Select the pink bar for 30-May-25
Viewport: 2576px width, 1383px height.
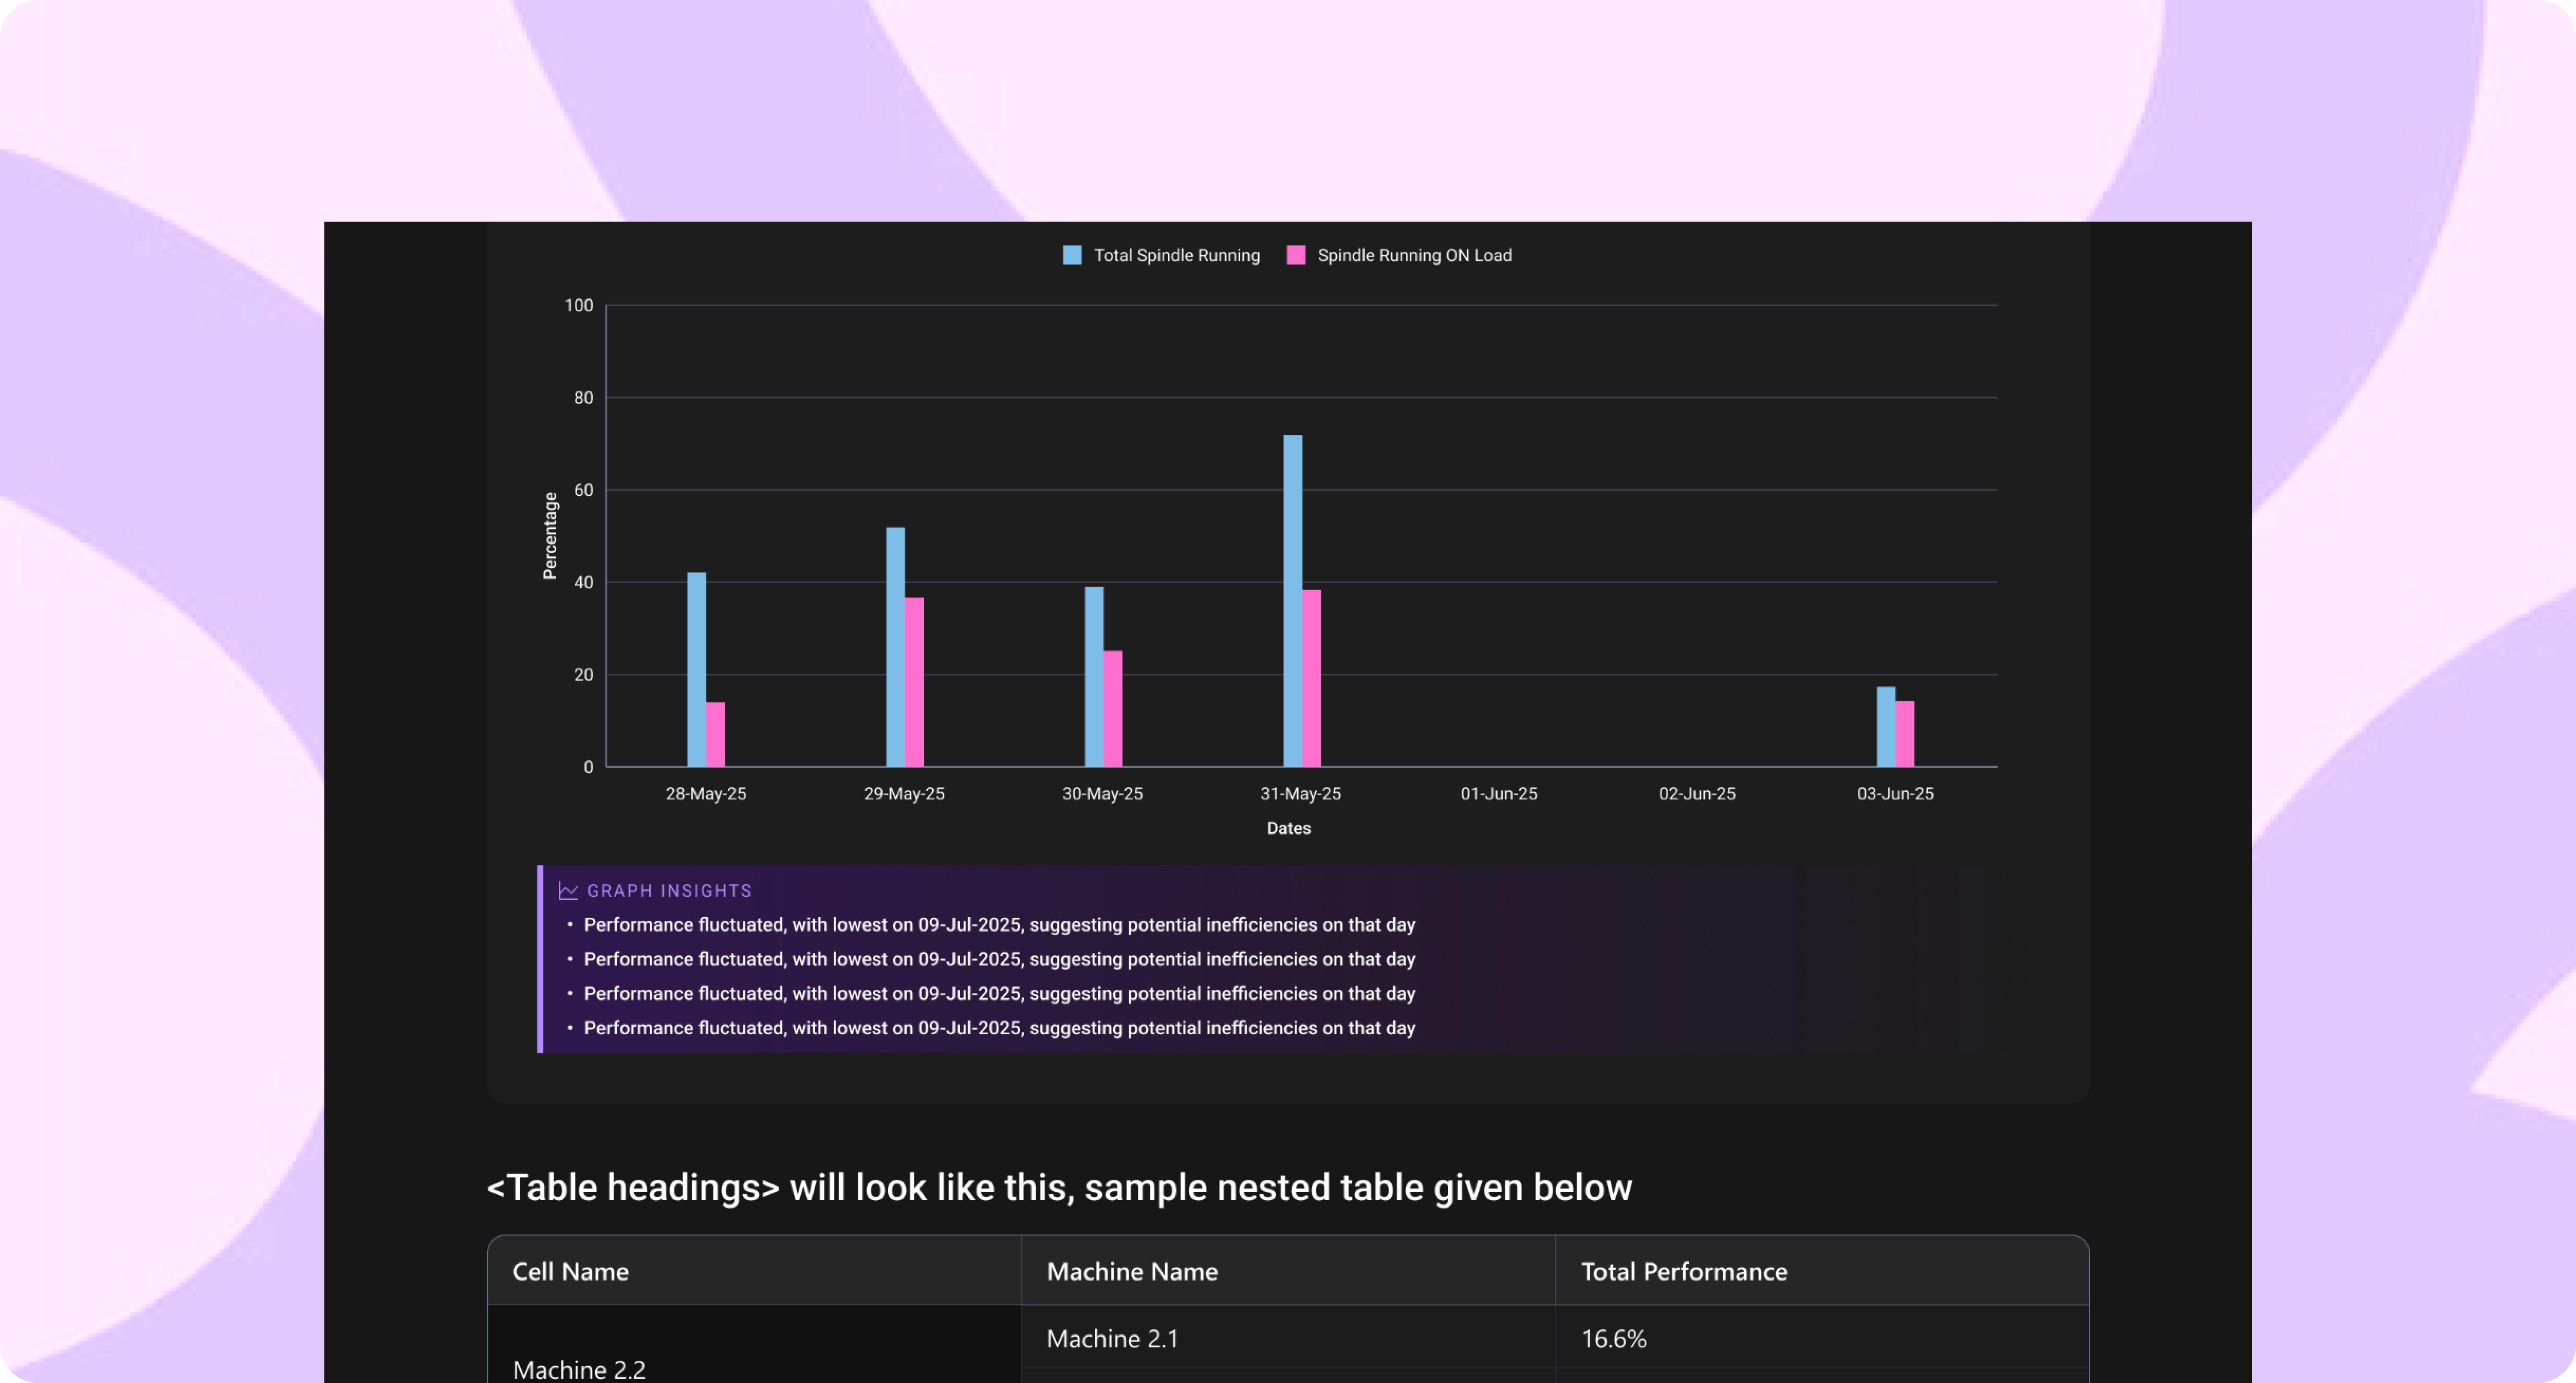1113,709
